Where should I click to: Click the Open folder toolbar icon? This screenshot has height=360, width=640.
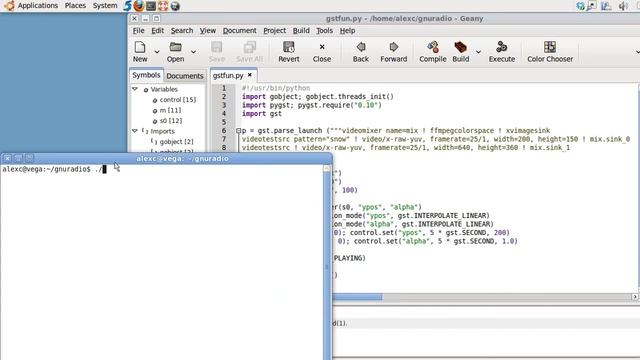[x=176, y=47]
